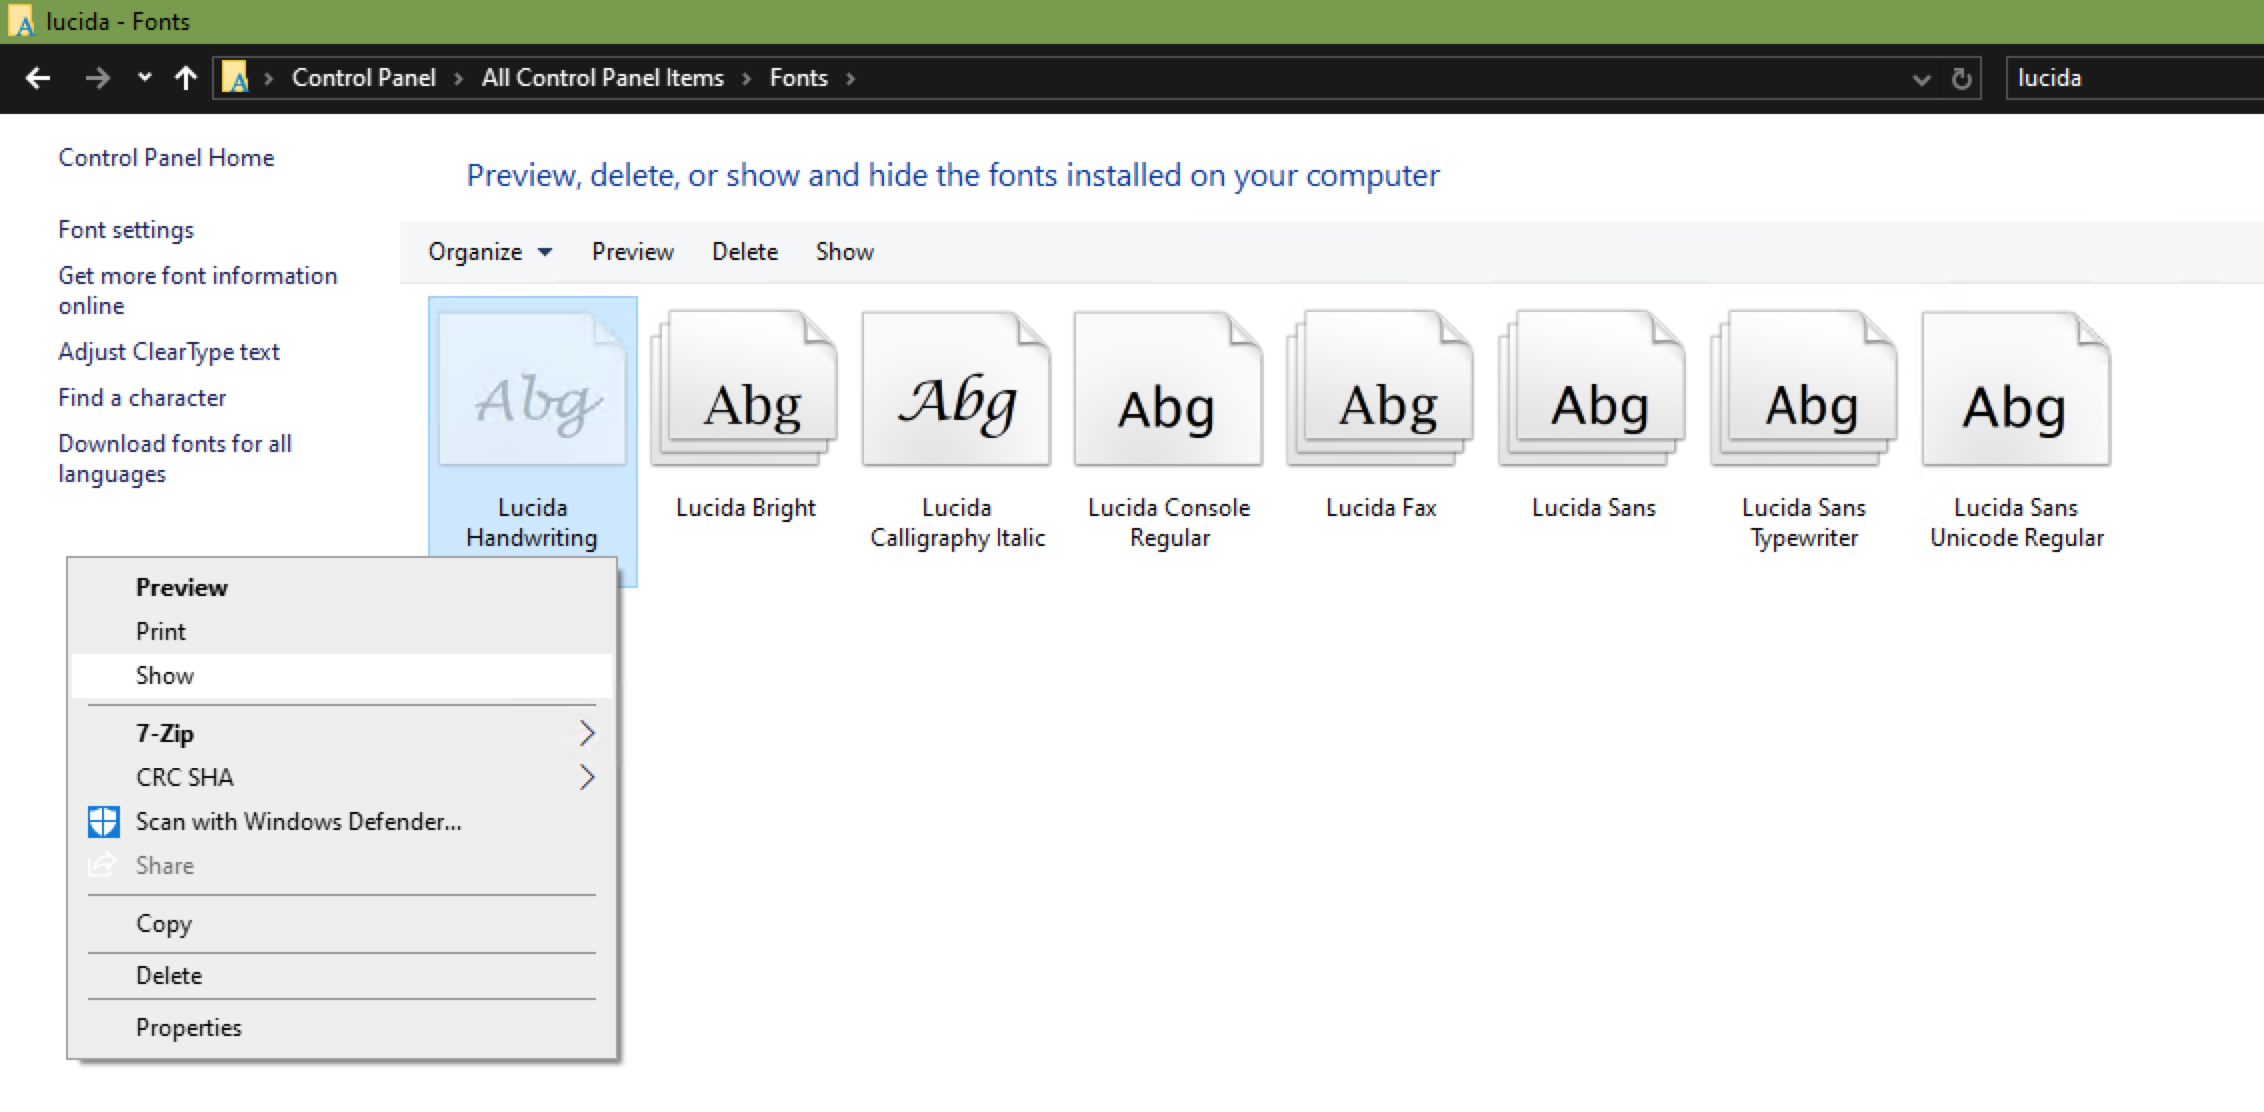Click Scan with Windows Defender entry
2264x1112 pixels.
298,822
